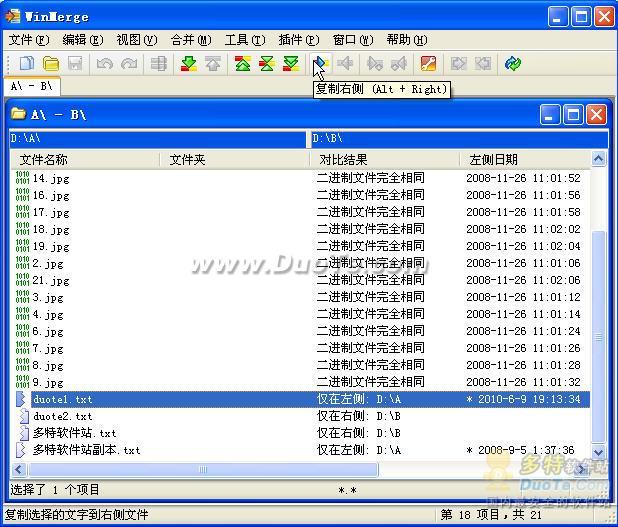Click the Copy Right (复制右侧) toolbar icon
The image size is (618, 527).
coord(321,63)
